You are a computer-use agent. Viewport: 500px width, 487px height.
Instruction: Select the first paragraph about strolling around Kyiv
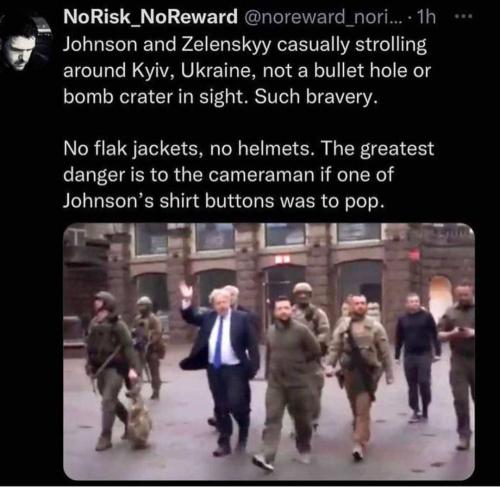point(247,70)
